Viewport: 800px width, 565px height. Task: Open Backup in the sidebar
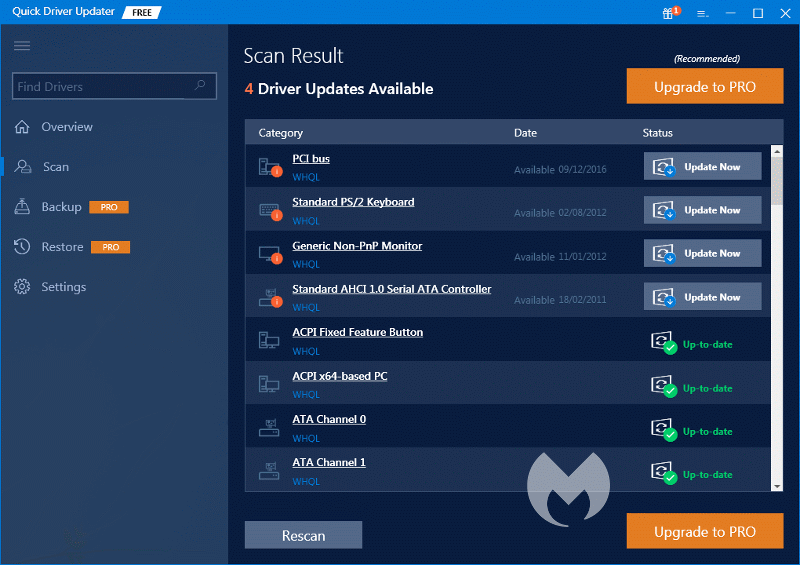(x=61, y=207)
